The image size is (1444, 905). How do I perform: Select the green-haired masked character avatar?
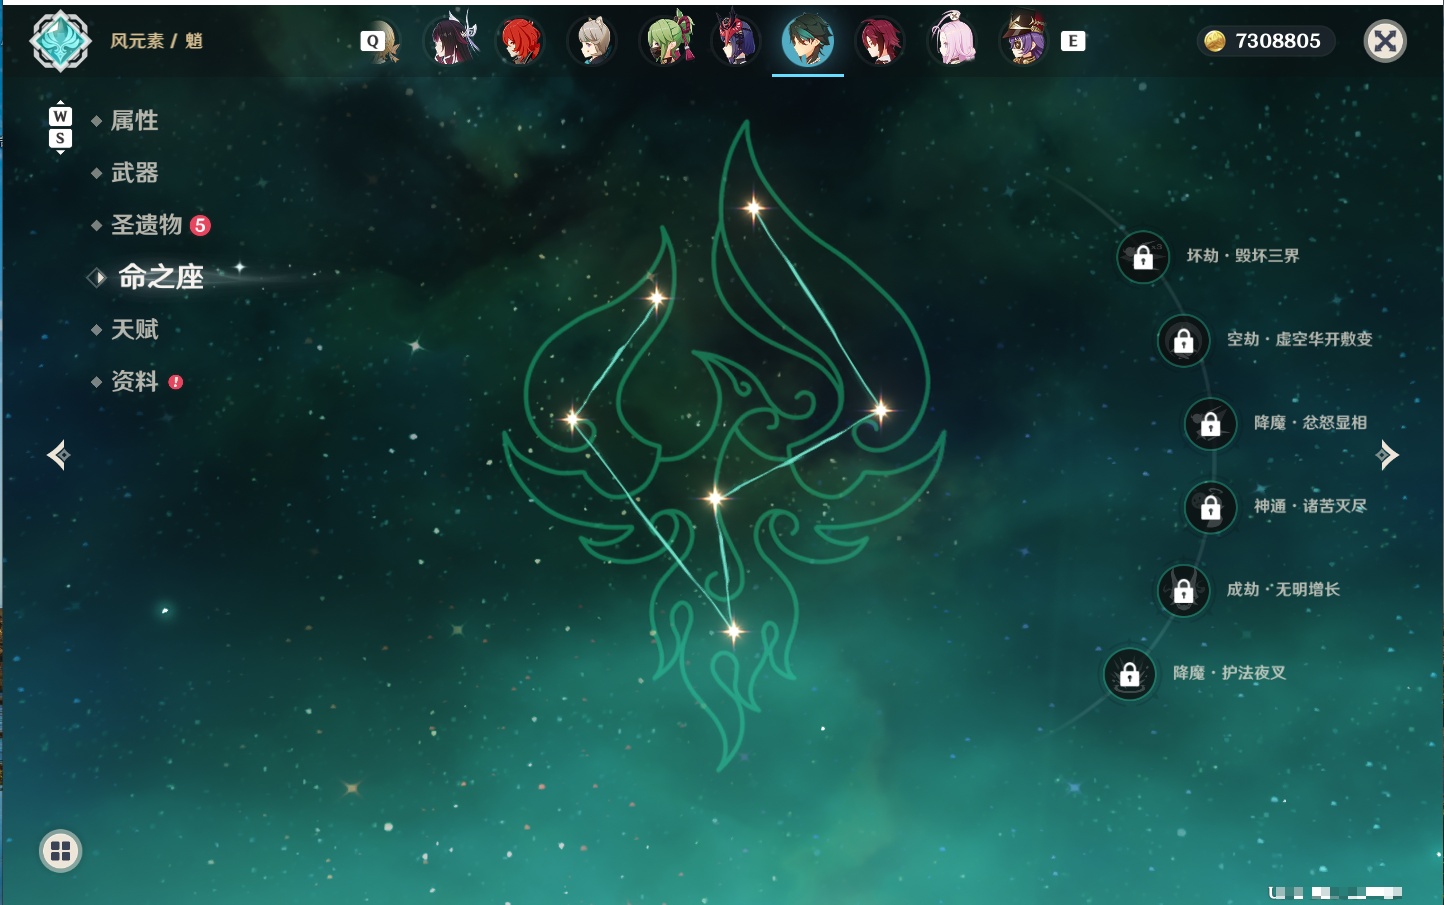pos(667,40)
